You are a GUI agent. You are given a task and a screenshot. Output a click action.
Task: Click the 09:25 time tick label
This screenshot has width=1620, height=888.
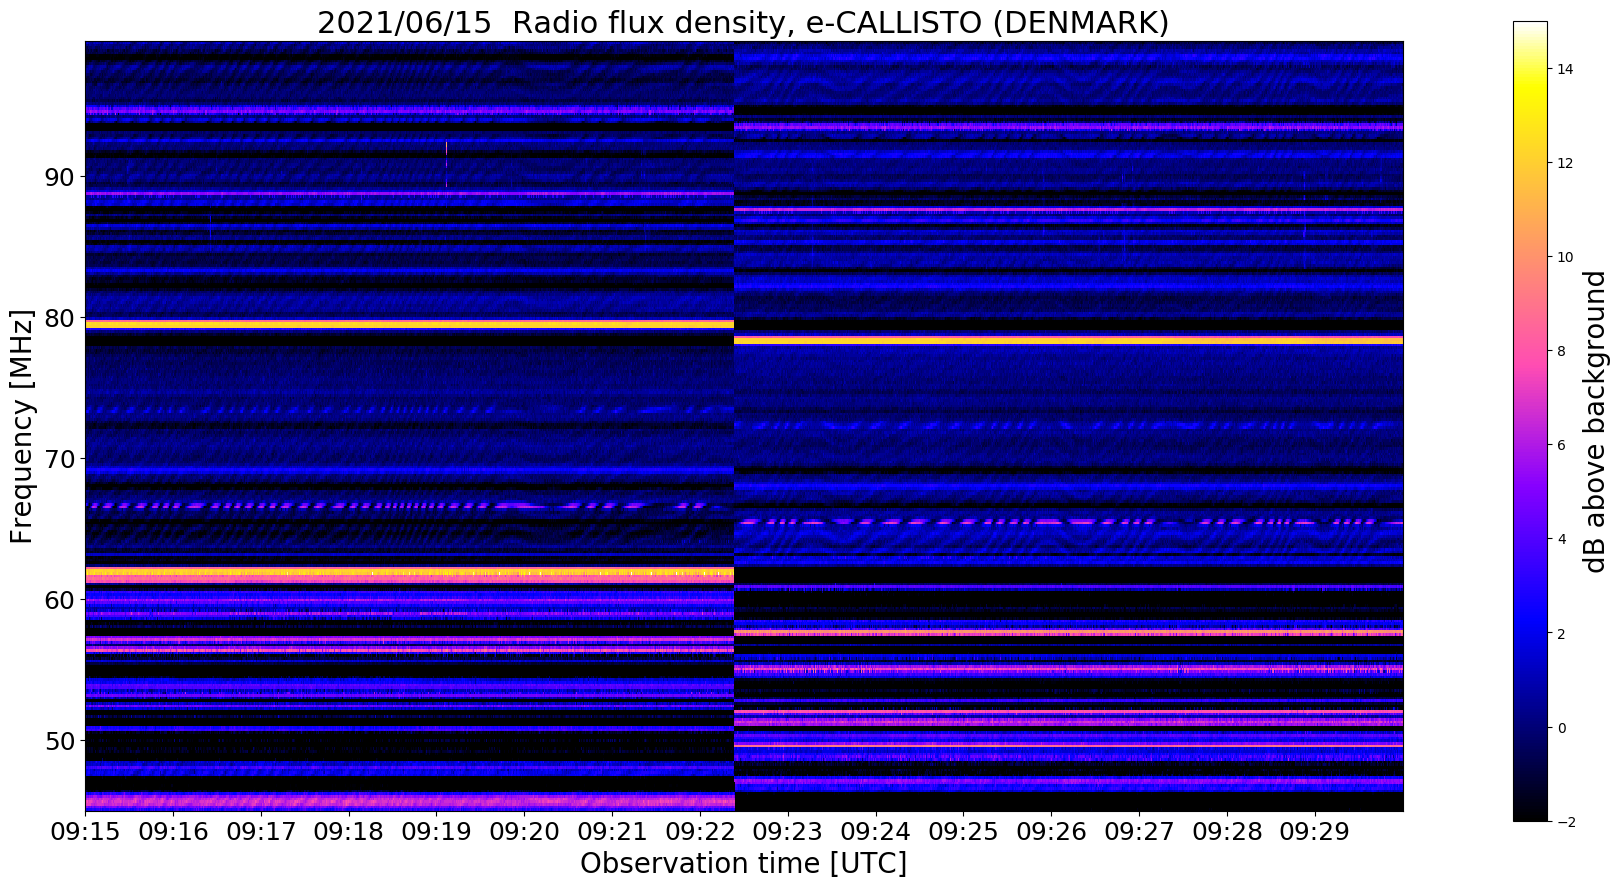pos(964,831)
